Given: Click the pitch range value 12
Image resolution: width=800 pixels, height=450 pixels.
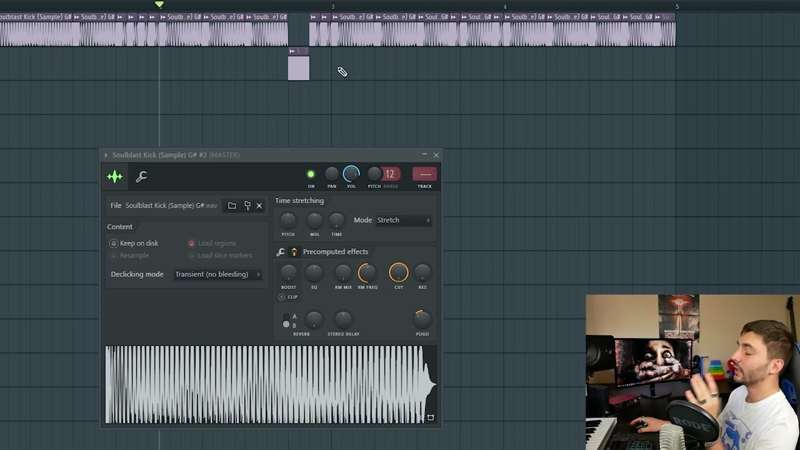Looking at the screenshot, I should 390,174.
